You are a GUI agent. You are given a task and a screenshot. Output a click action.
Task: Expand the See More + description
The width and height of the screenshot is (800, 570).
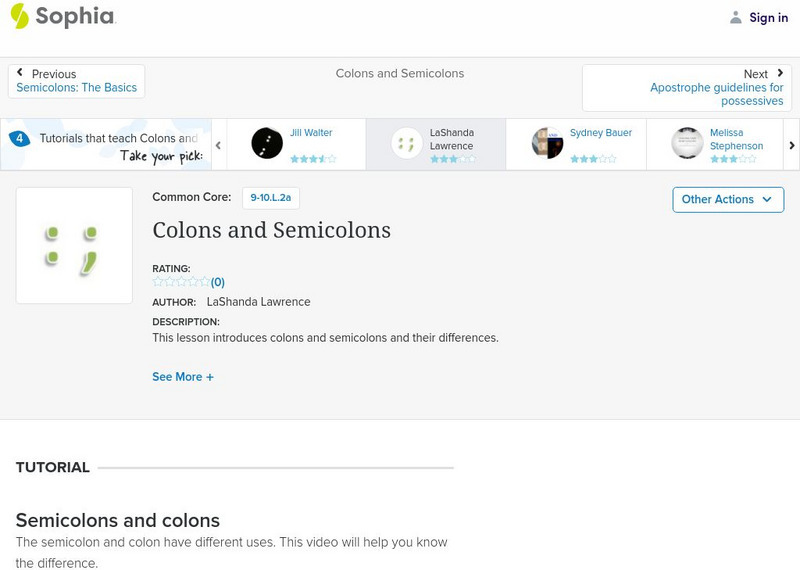click(x=183, y=377)
